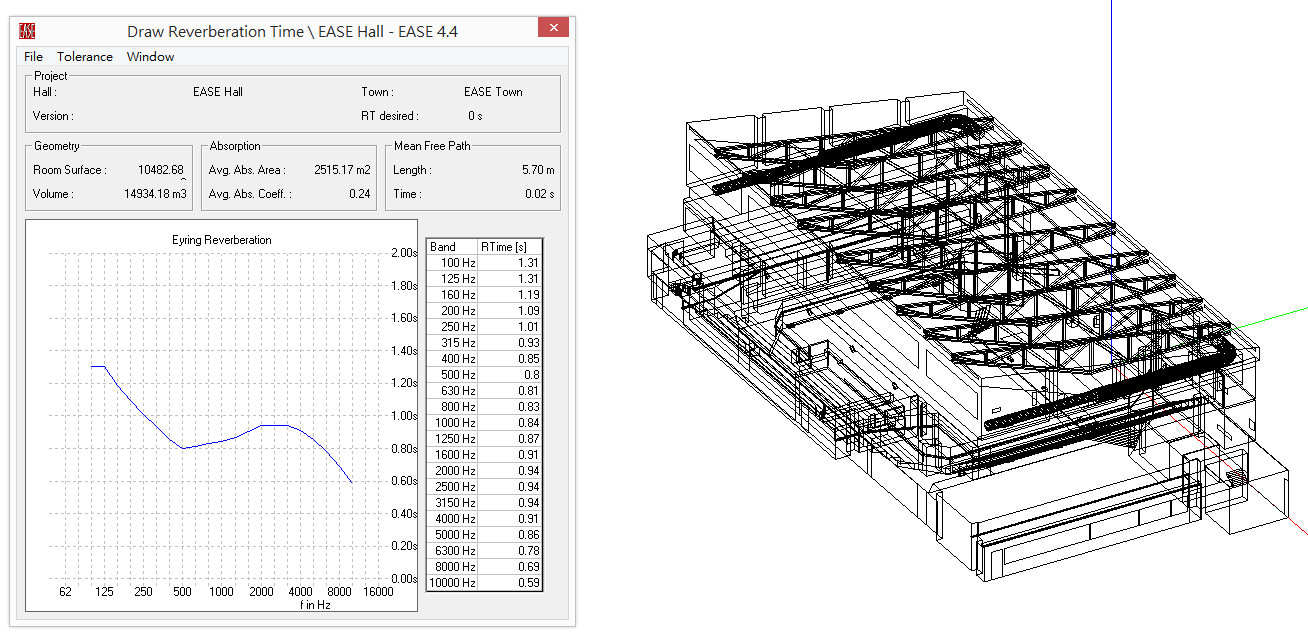Screen dimensions: 1308x639
Task: Select the 630 Hz band row
Action: point(484,391)
